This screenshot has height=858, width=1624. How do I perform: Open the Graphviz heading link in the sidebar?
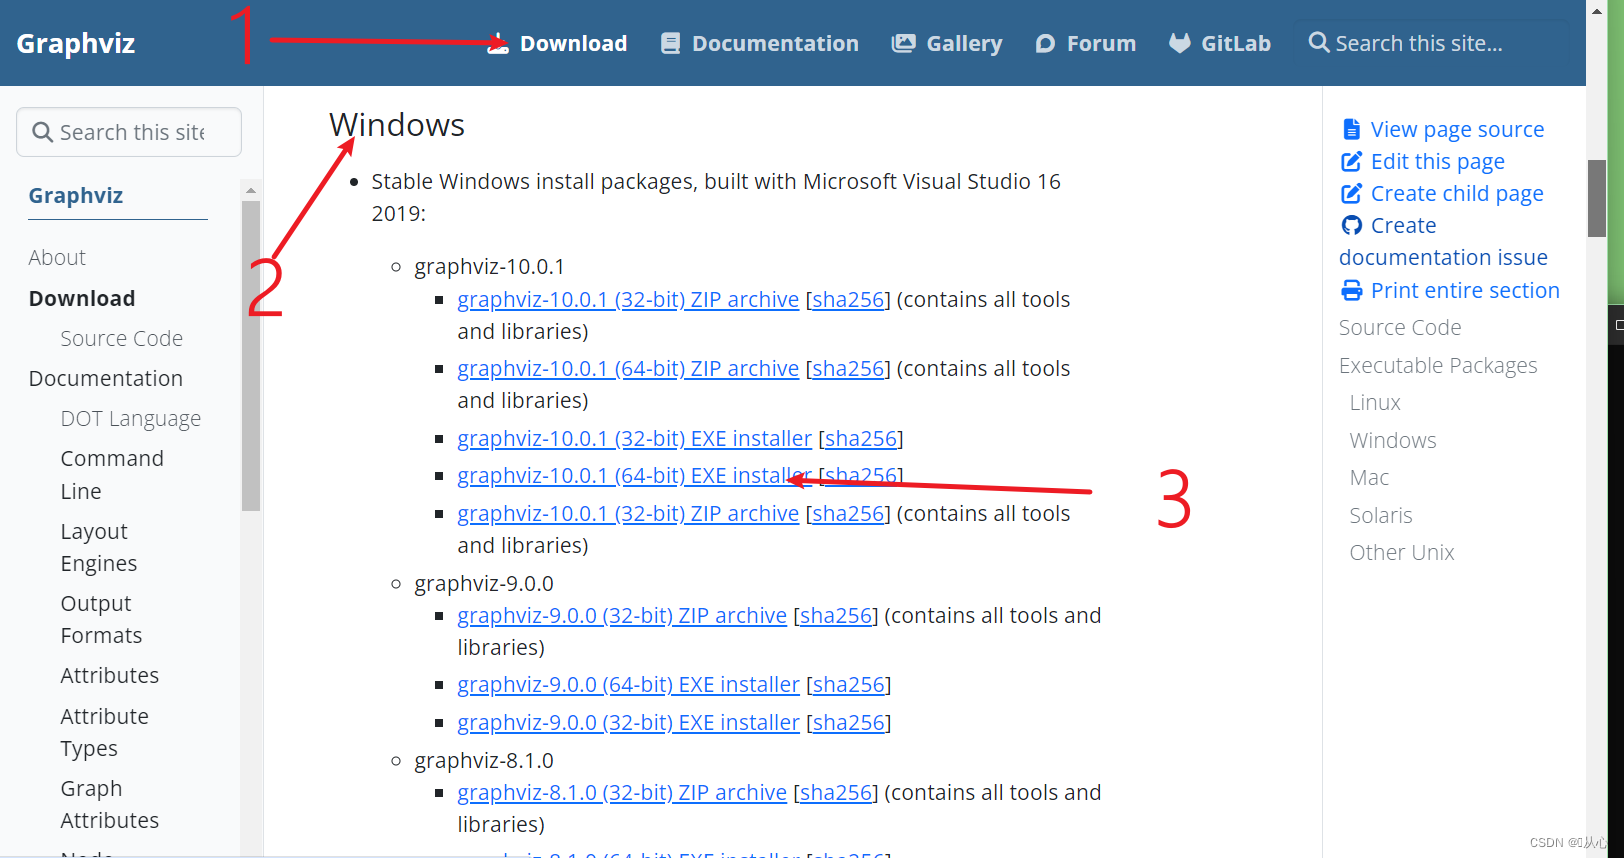[76, 196]
